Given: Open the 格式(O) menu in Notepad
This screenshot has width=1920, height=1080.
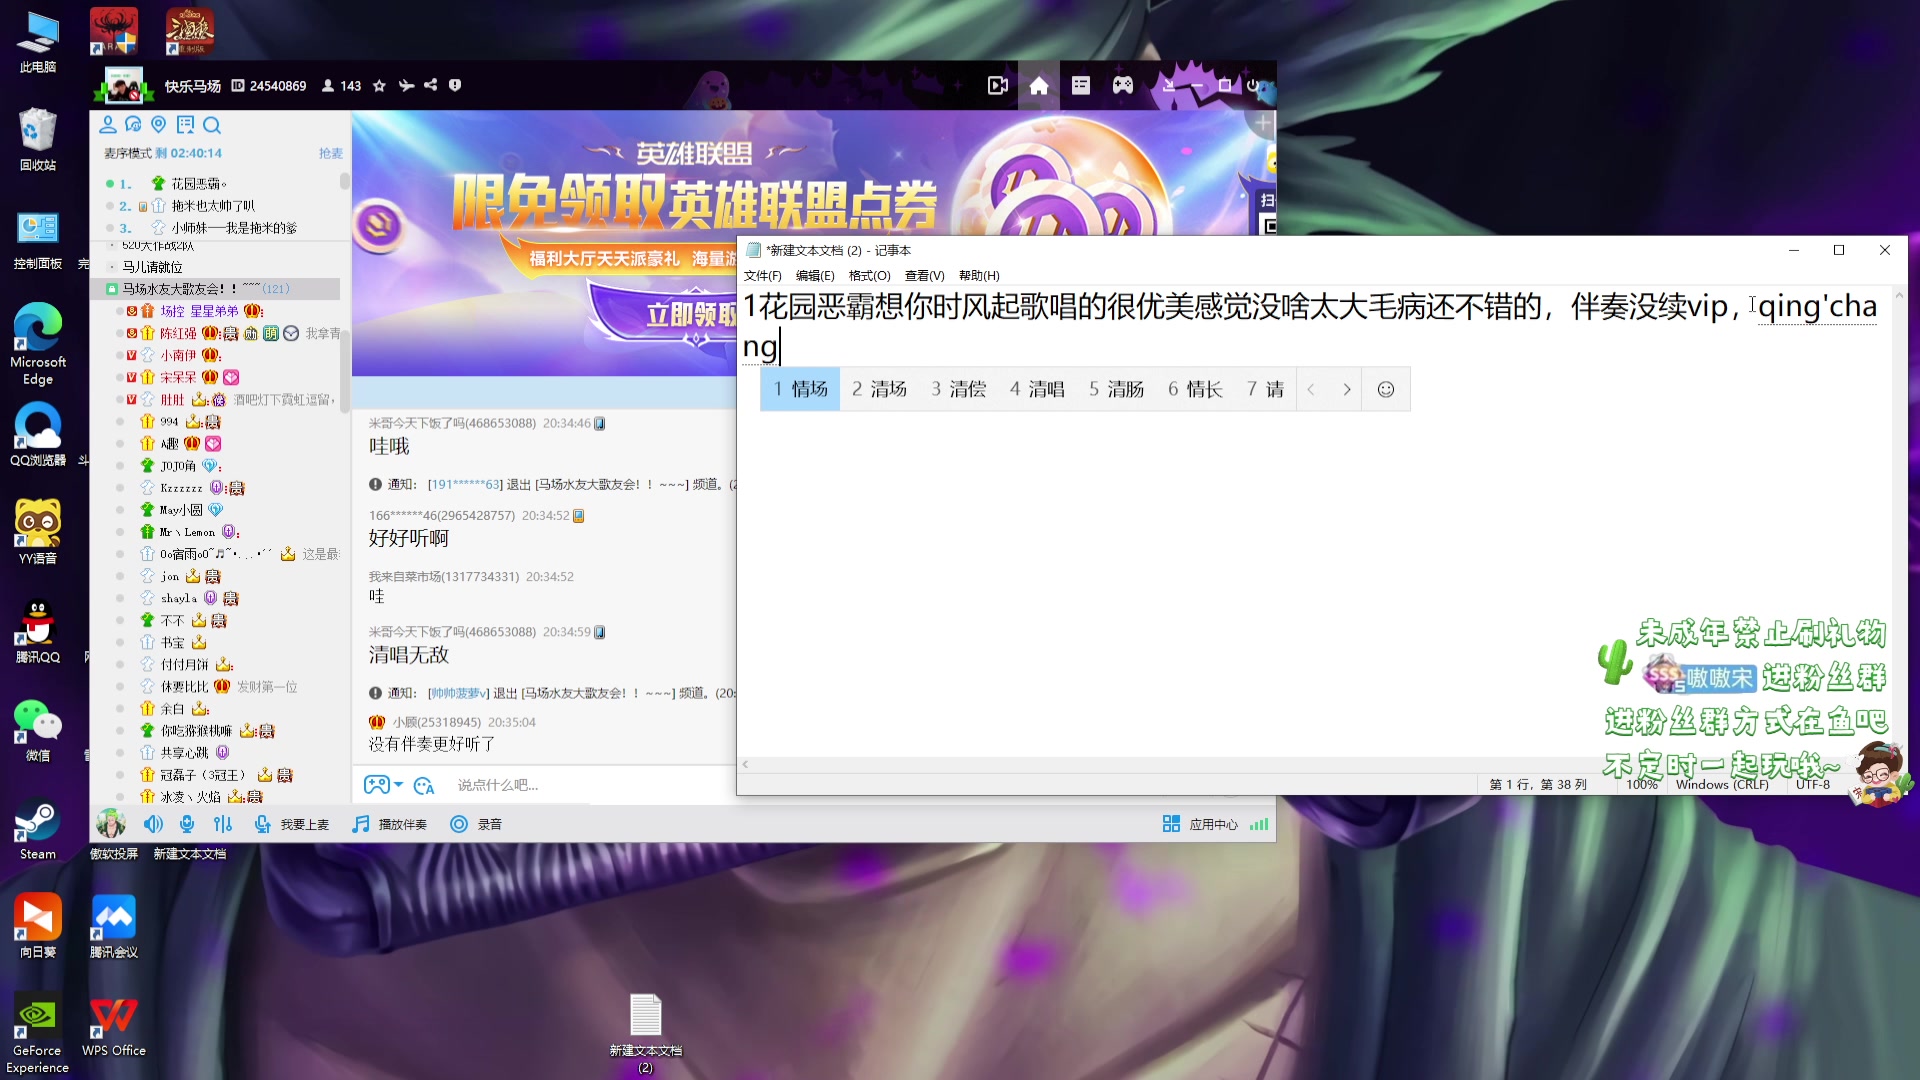Looking at the screenshot, I should coord(869,276).
